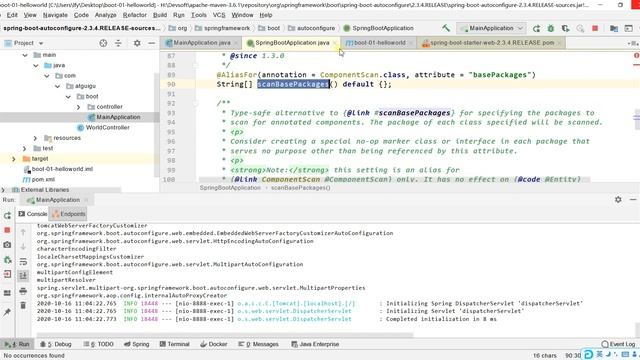Image resolution: width=640 pixels, height=360 pixels.
Task: Expand the target folder
Action: [14, 159]
